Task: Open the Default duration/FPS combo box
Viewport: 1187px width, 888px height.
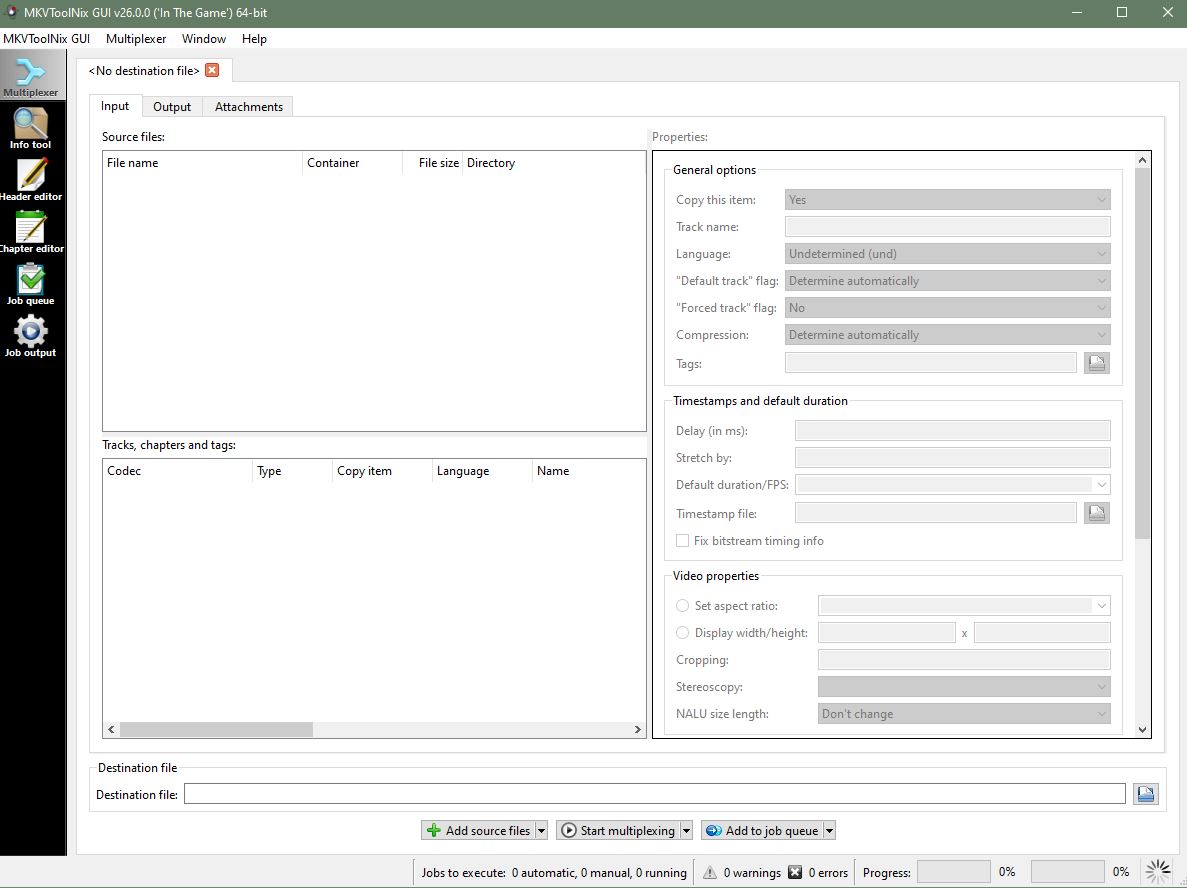Action: tap(952, 485)
